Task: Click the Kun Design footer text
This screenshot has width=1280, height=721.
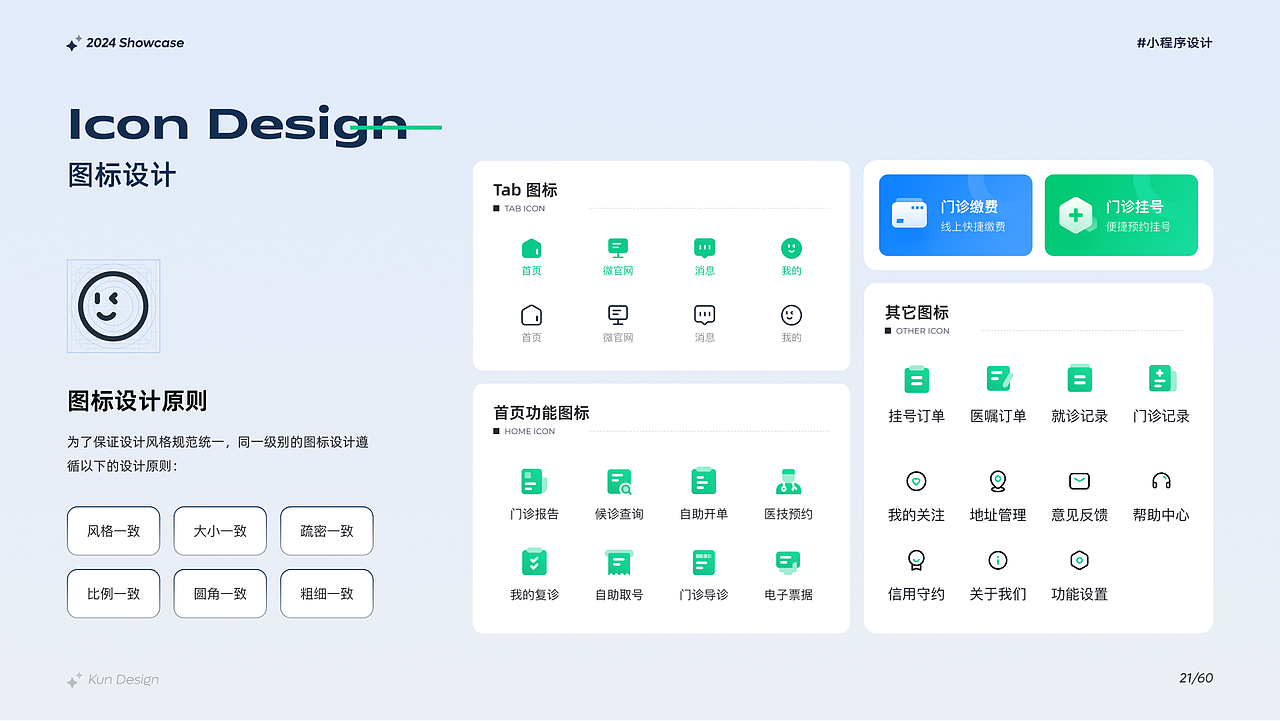Action: pyautogui.click(x=123, y=680)
